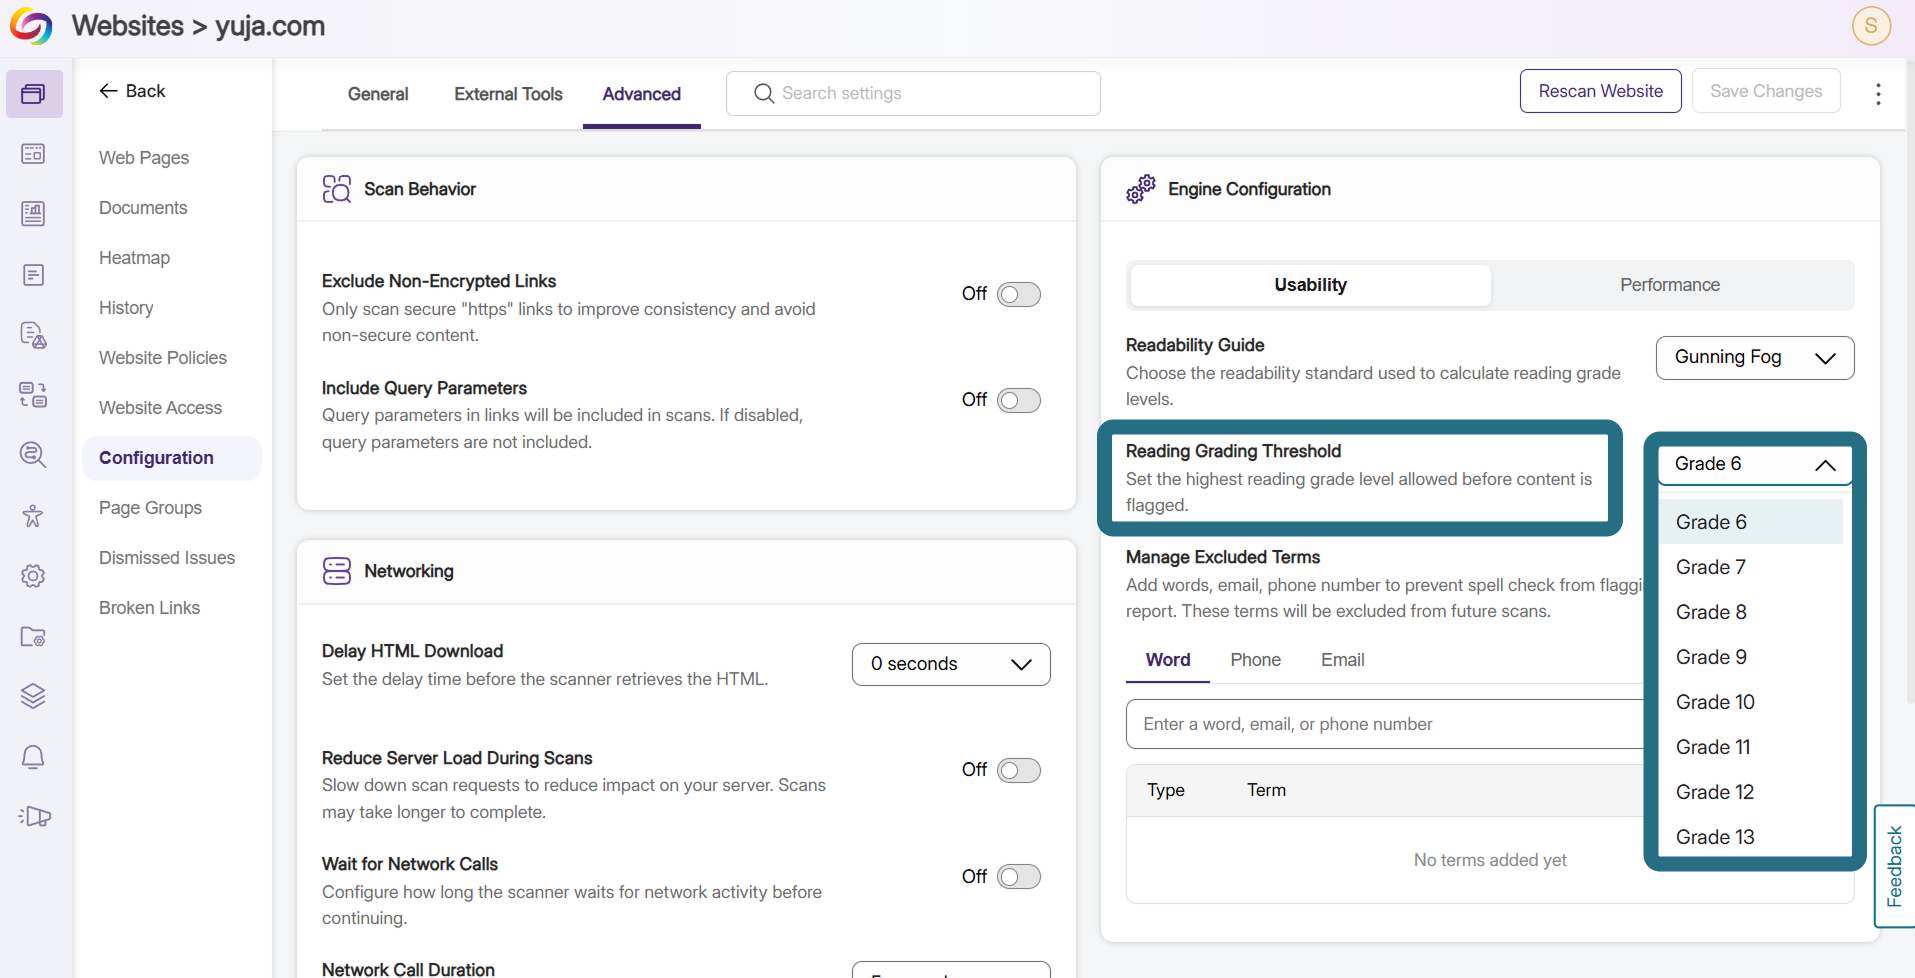Switch to the Performance engine tab
Image resolution: width=1915 pixels, height=978 pixels.
(x=1670, y=285)
